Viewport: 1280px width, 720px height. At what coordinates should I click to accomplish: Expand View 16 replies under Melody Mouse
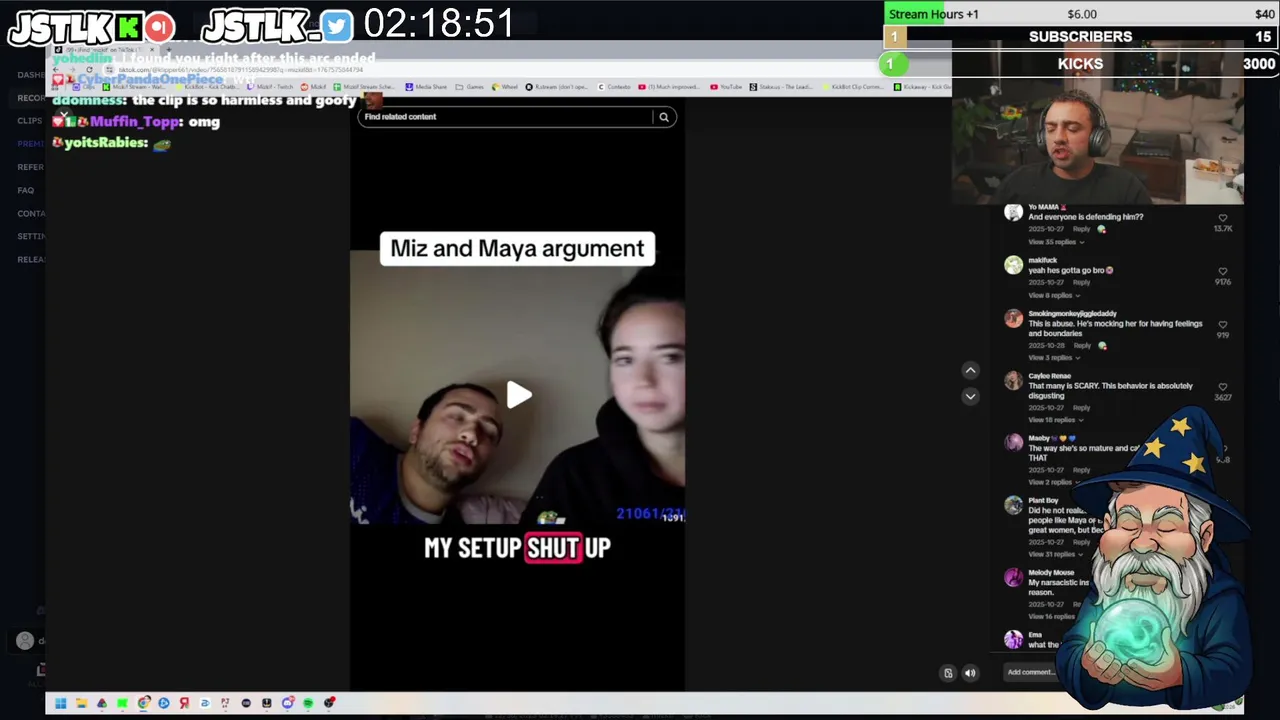click(1054, 616)
